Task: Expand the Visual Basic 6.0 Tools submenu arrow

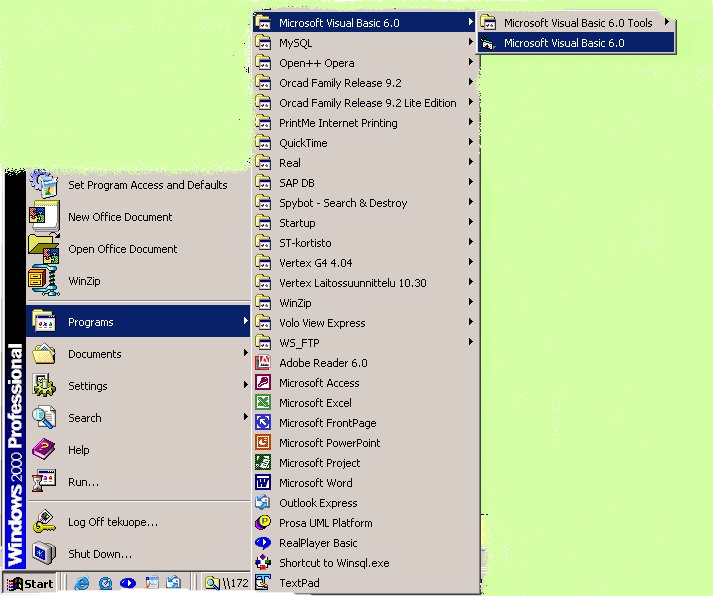Action: (x=667, y=22)
